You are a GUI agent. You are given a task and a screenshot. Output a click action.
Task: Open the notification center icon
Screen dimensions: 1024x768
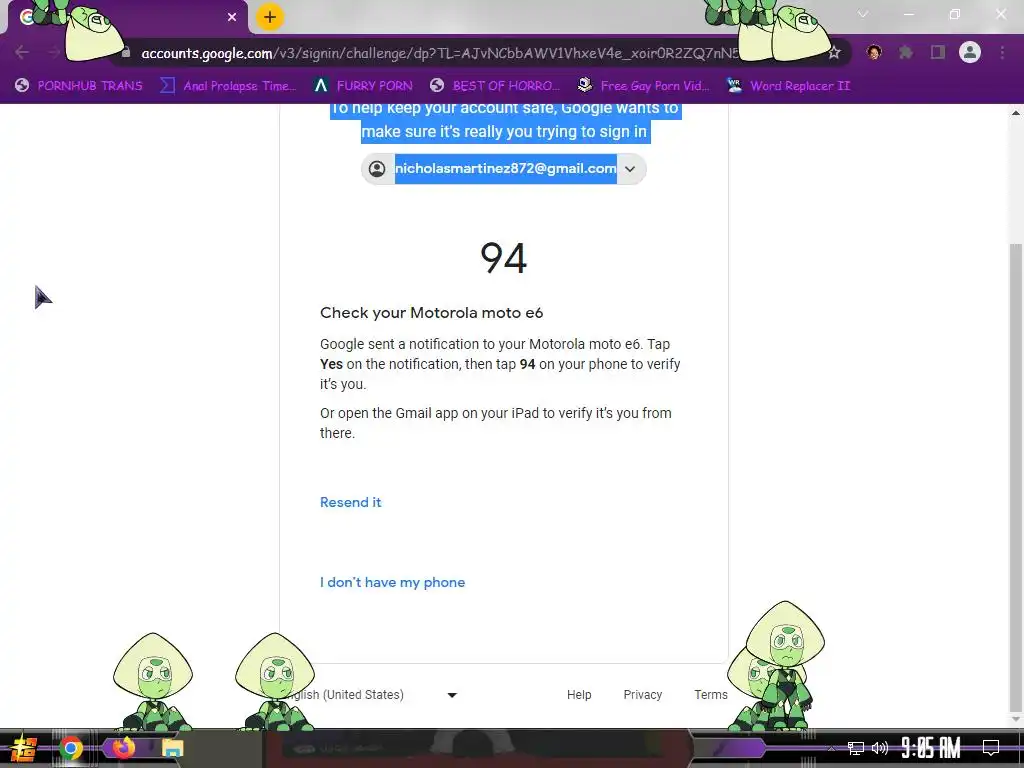(991, 748)
